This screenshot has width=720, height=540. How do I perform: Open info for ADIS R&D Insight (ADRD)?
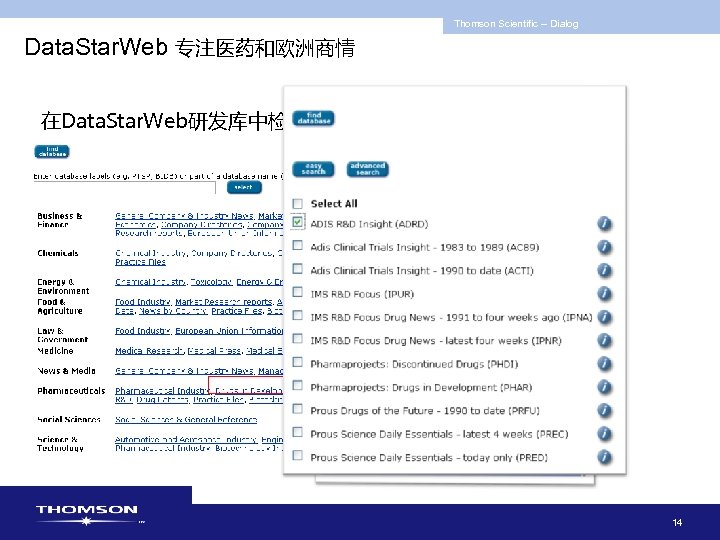[604, 224]
